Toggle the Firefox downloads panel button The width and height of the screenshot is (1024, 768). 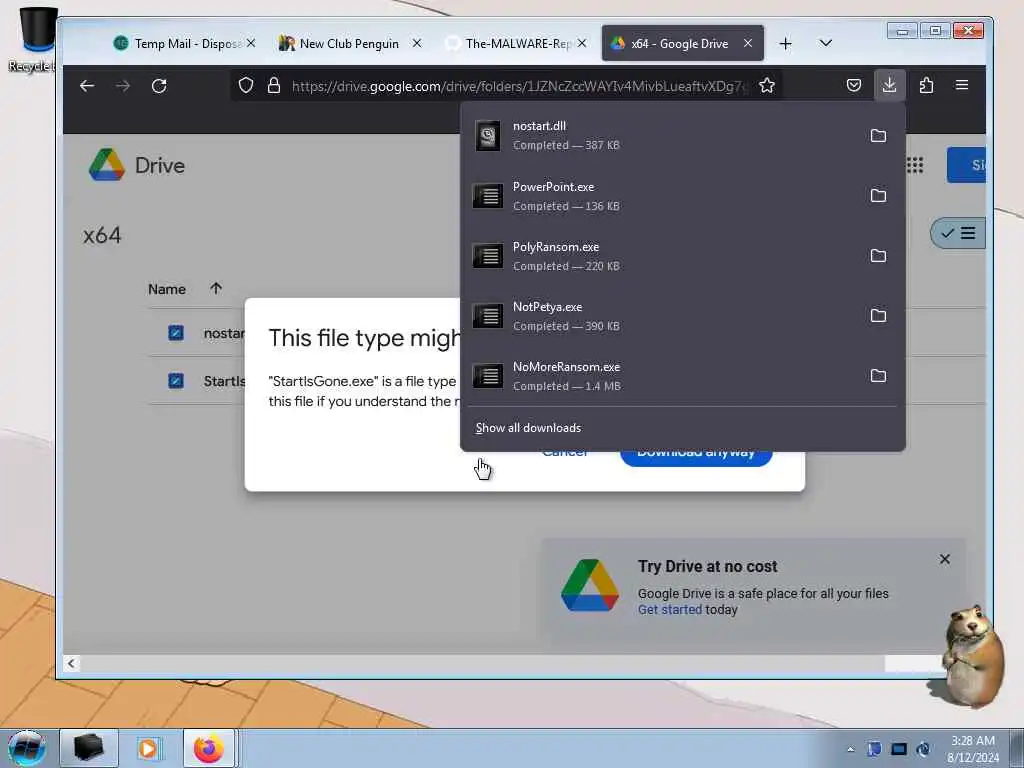889,85
